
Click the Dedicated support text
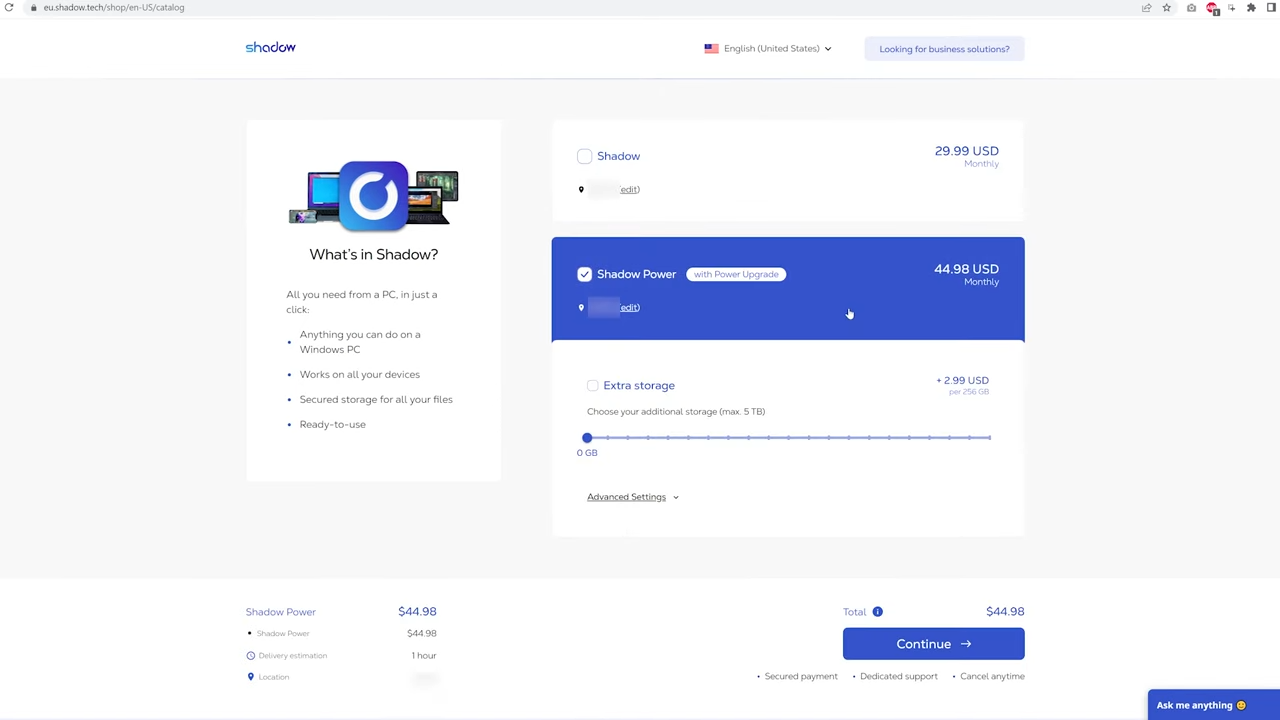(x=899, y=676)
